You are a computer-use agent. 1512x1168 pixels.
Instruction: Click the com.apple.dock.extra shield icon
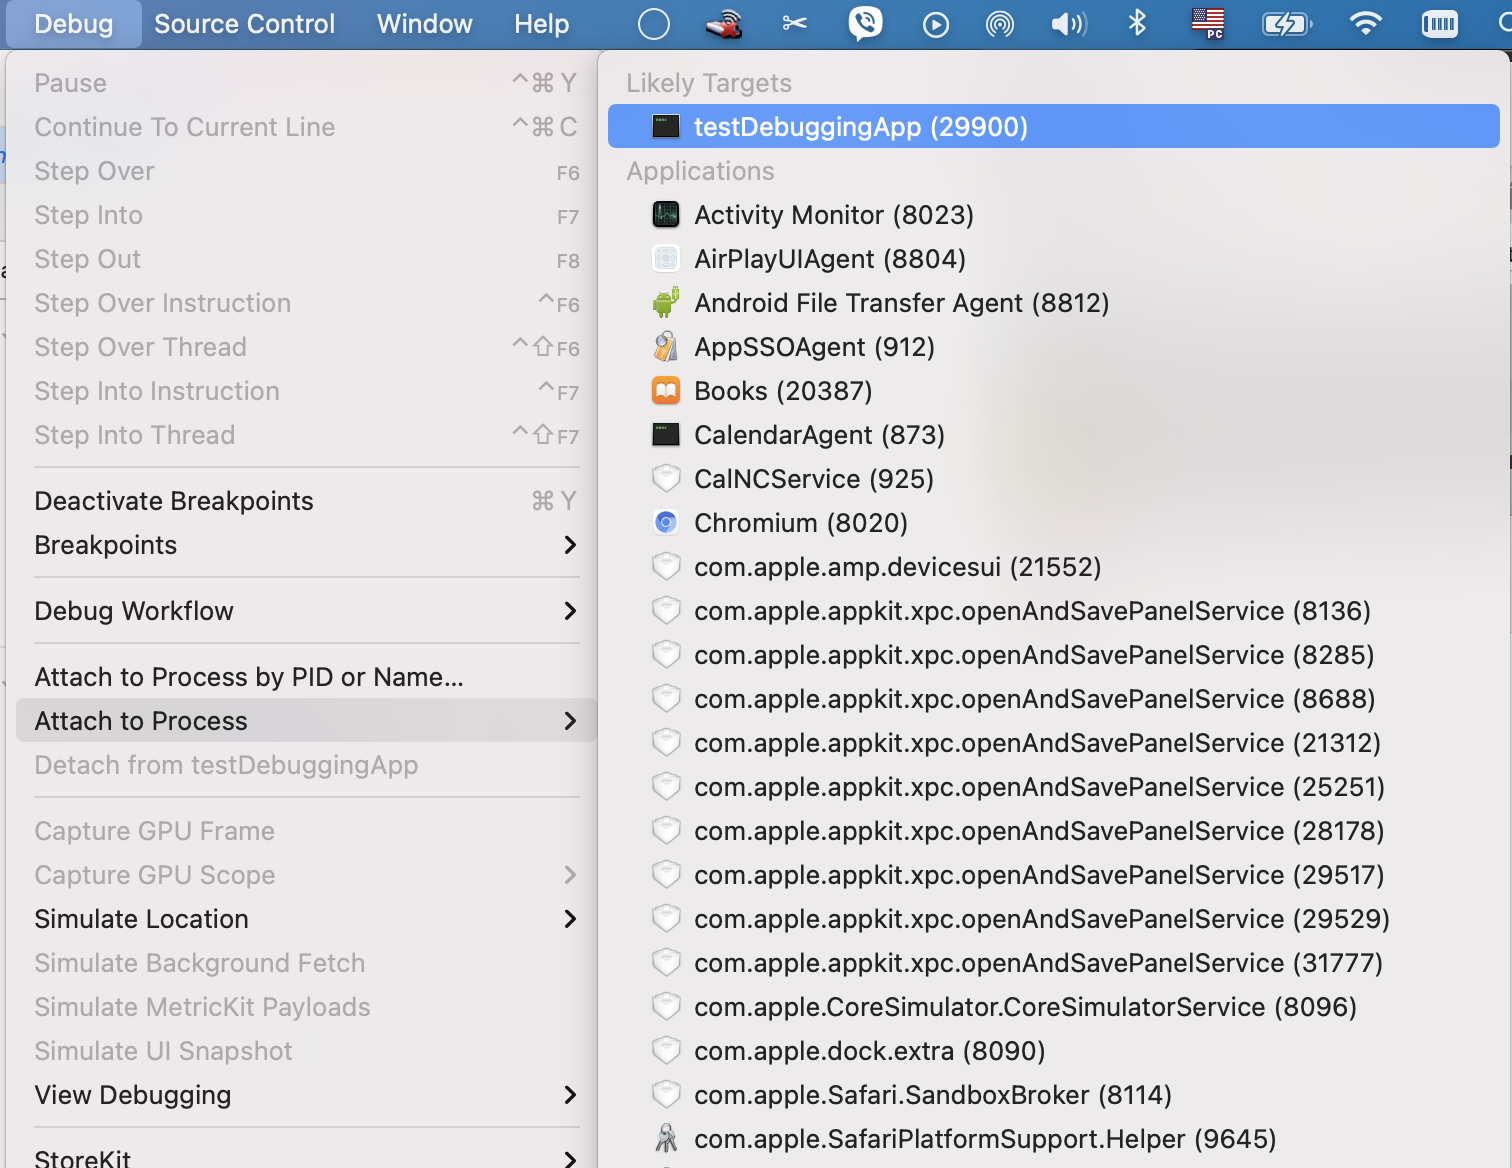click(666, 1050)
